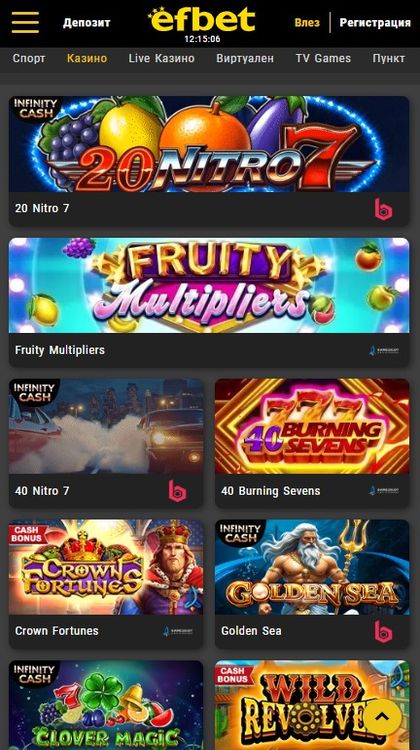Open the Виртуален tab

[245, 58]
